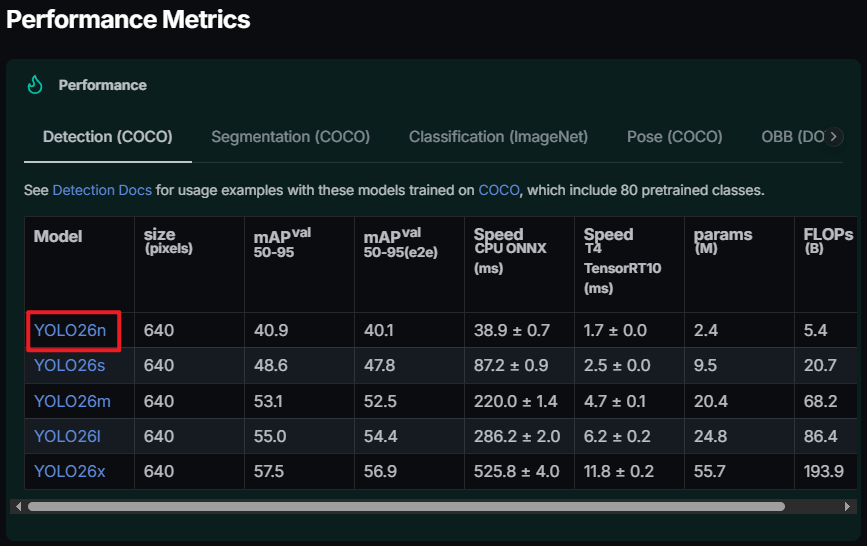Click the 57.5 mAP value
Screen dimensions: 867x546
tap(269, 471)
